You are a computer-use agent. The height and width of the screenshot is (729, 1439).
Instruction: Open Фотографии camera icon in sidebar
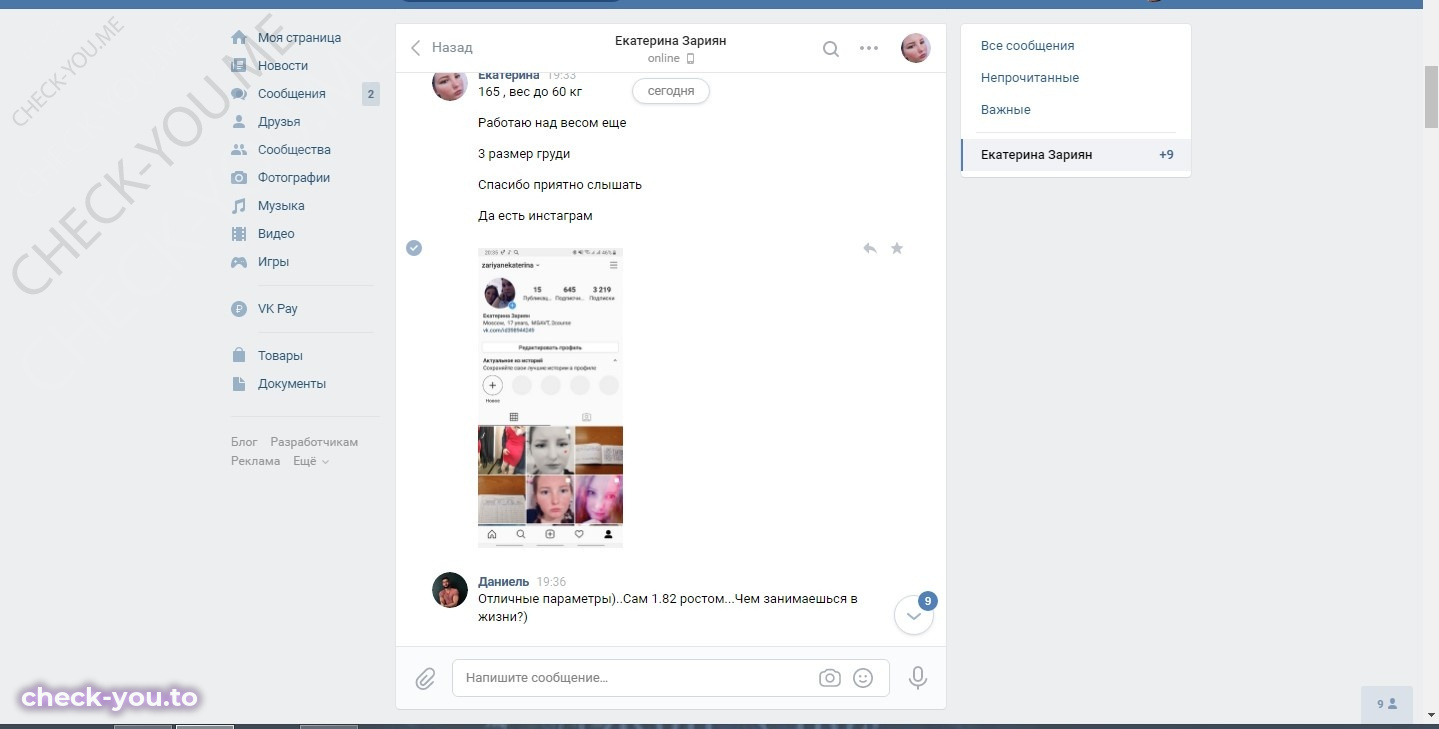(239, 178)
